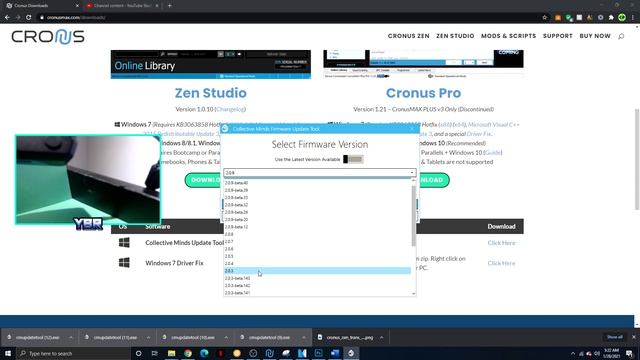640x360 pixels.
Task: Open options for cronus_zen_trans png download
Action: click(x=381, y=338)
